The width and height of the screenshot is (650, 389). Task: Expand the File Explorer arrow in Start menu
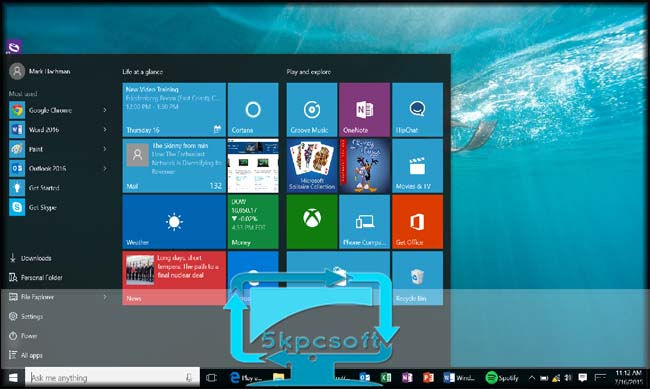(x=105, y=297)
